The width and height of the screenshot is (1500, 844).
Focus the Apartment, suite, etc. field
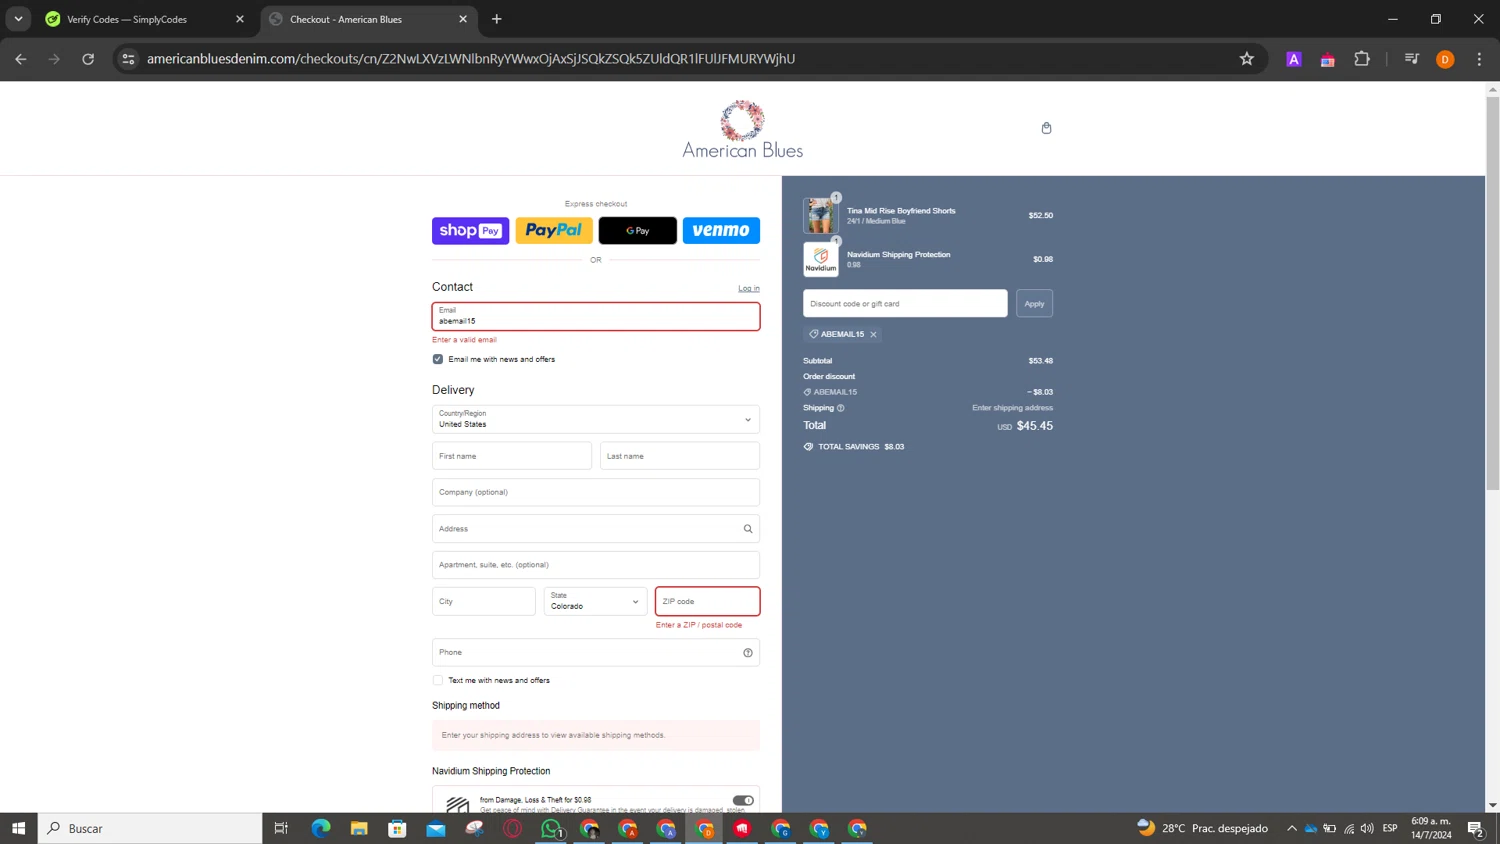(x=596, y=565)
